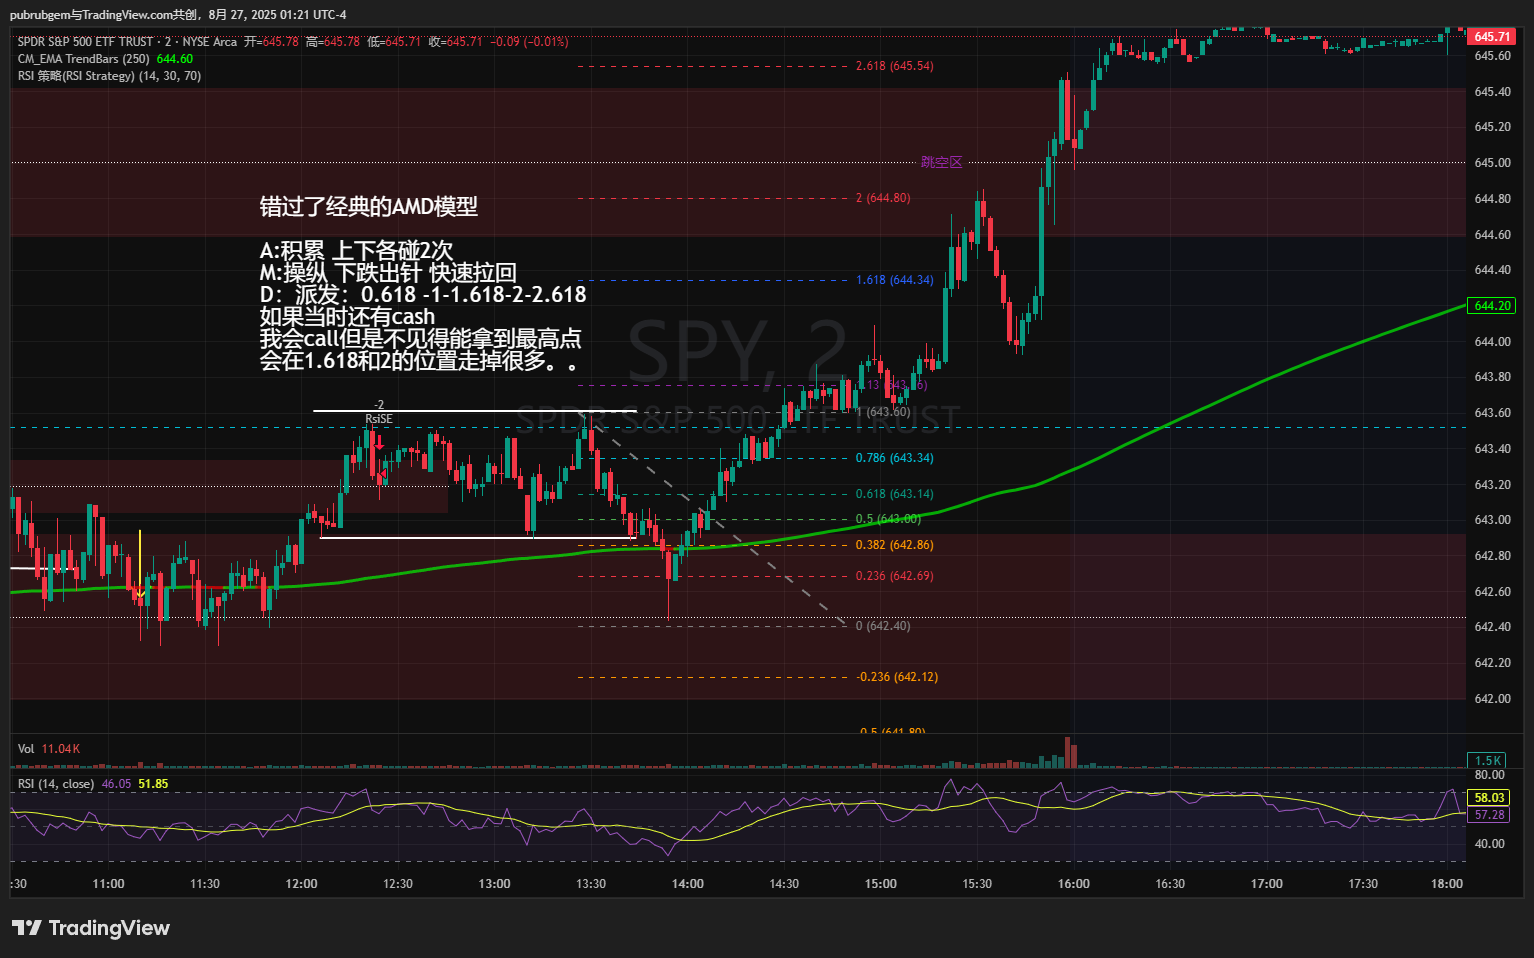Select the 0.786 (643.34) Fibonacci level label
Viewport: 1534px width, 958px height.
click(x=894, y=458)
